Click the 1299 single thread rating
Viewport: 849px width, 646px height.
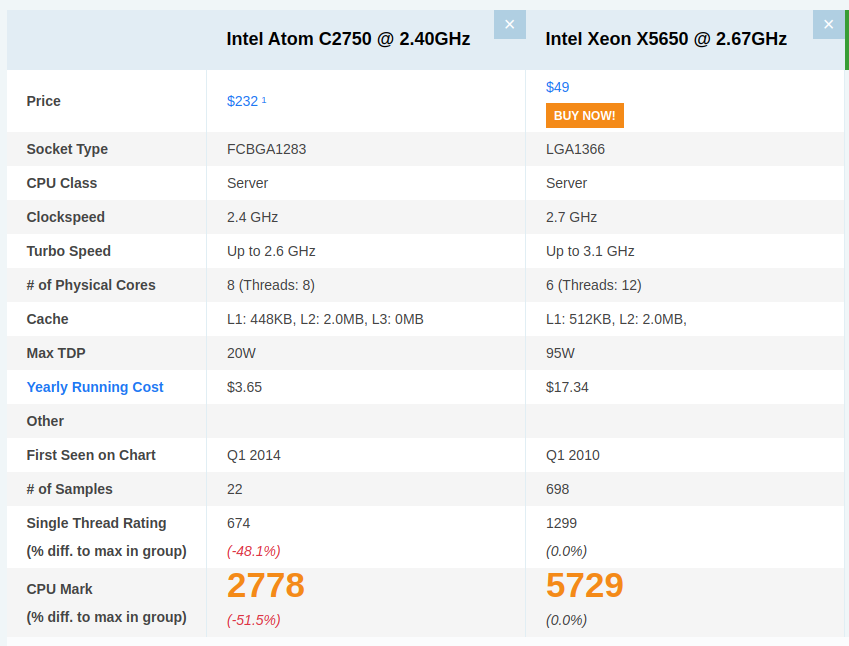coord(561,523)
